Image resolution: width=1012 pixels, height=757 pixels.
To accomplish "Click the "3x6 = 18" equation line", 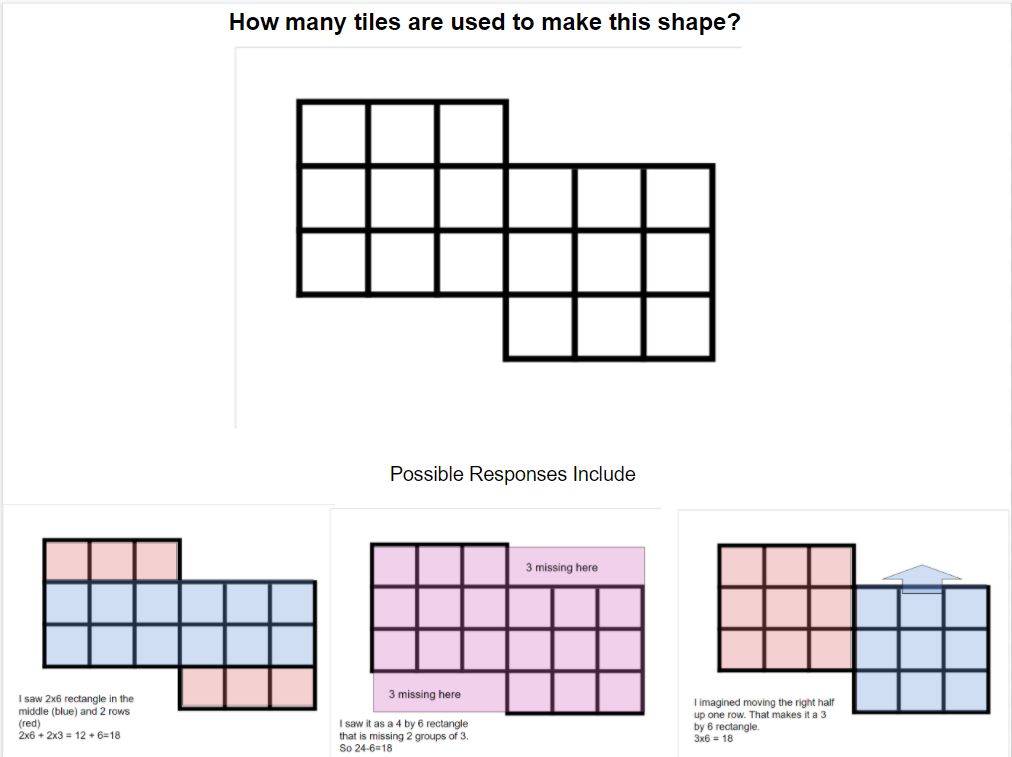I will point(712,739).
